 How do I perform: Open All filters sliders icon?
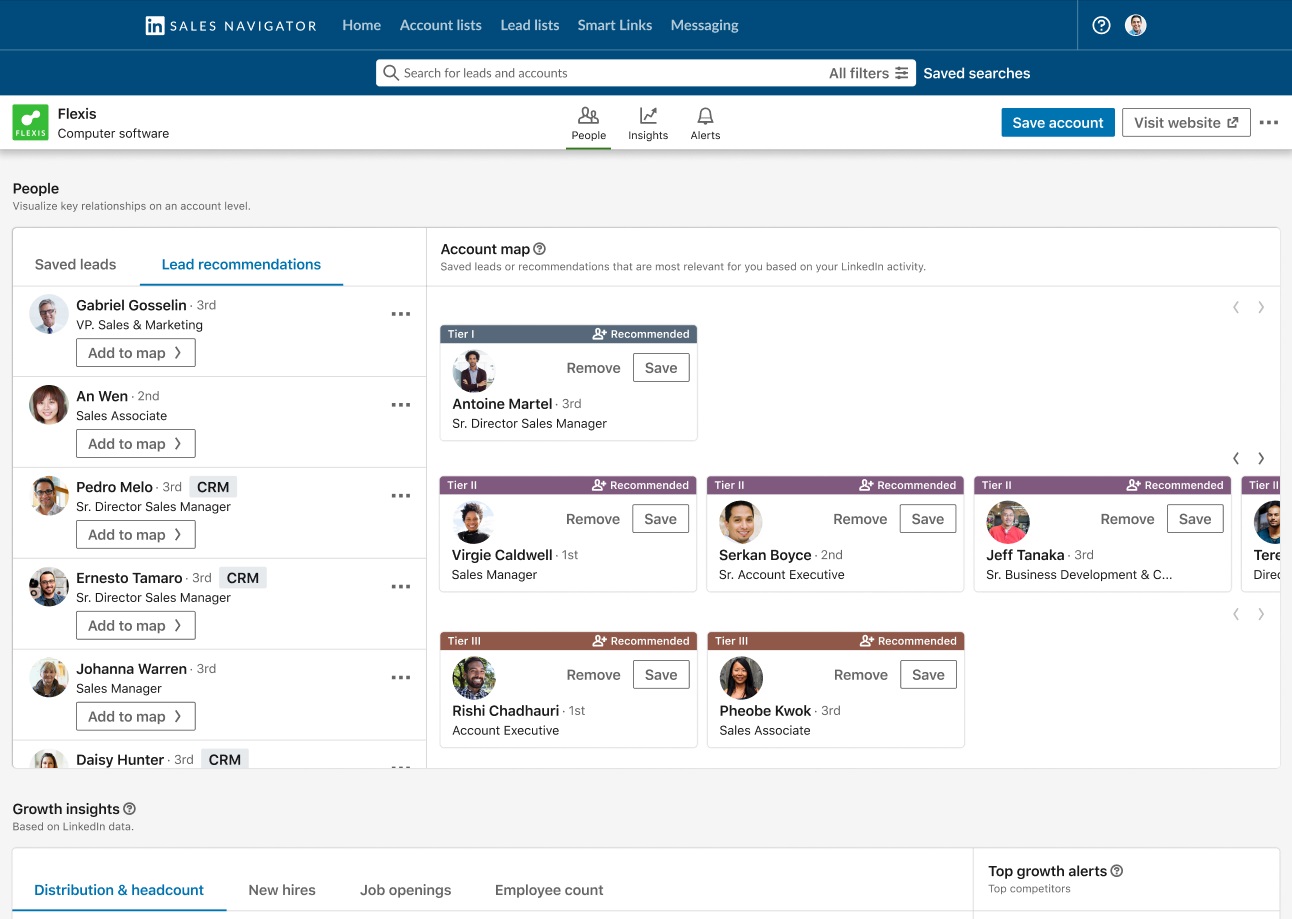(x=902, y=73)
